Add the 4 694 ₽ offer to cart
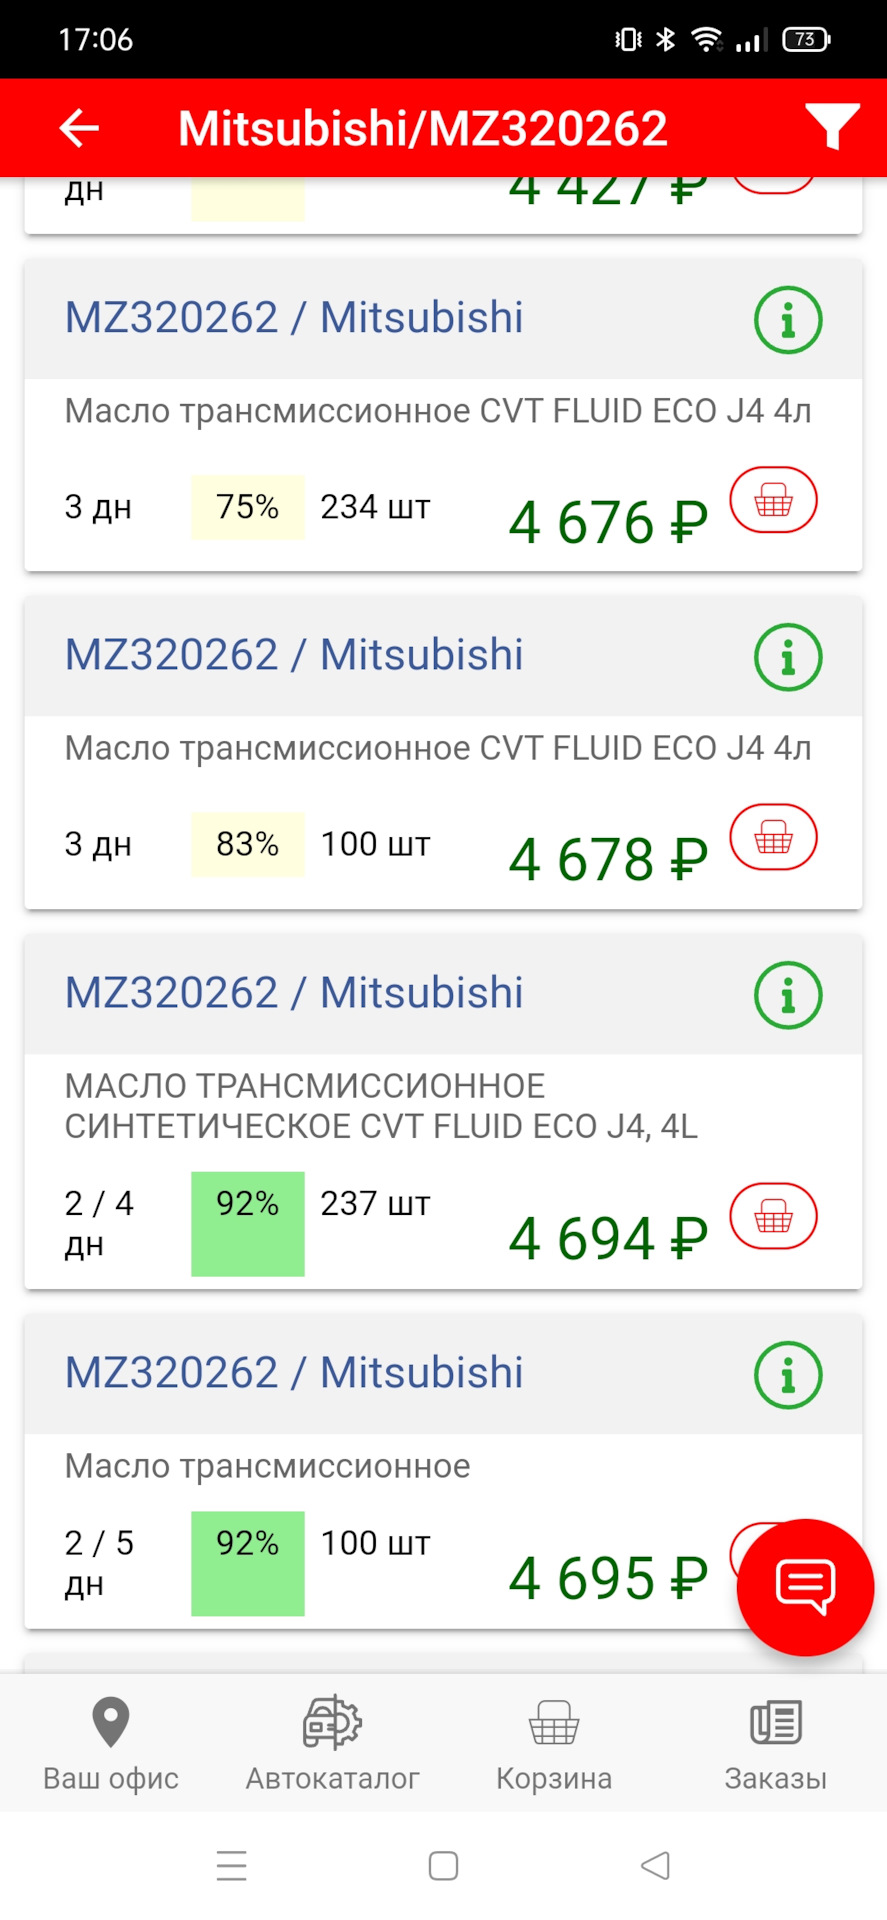Screen dimensions: 887x1920 point(773,1216)
